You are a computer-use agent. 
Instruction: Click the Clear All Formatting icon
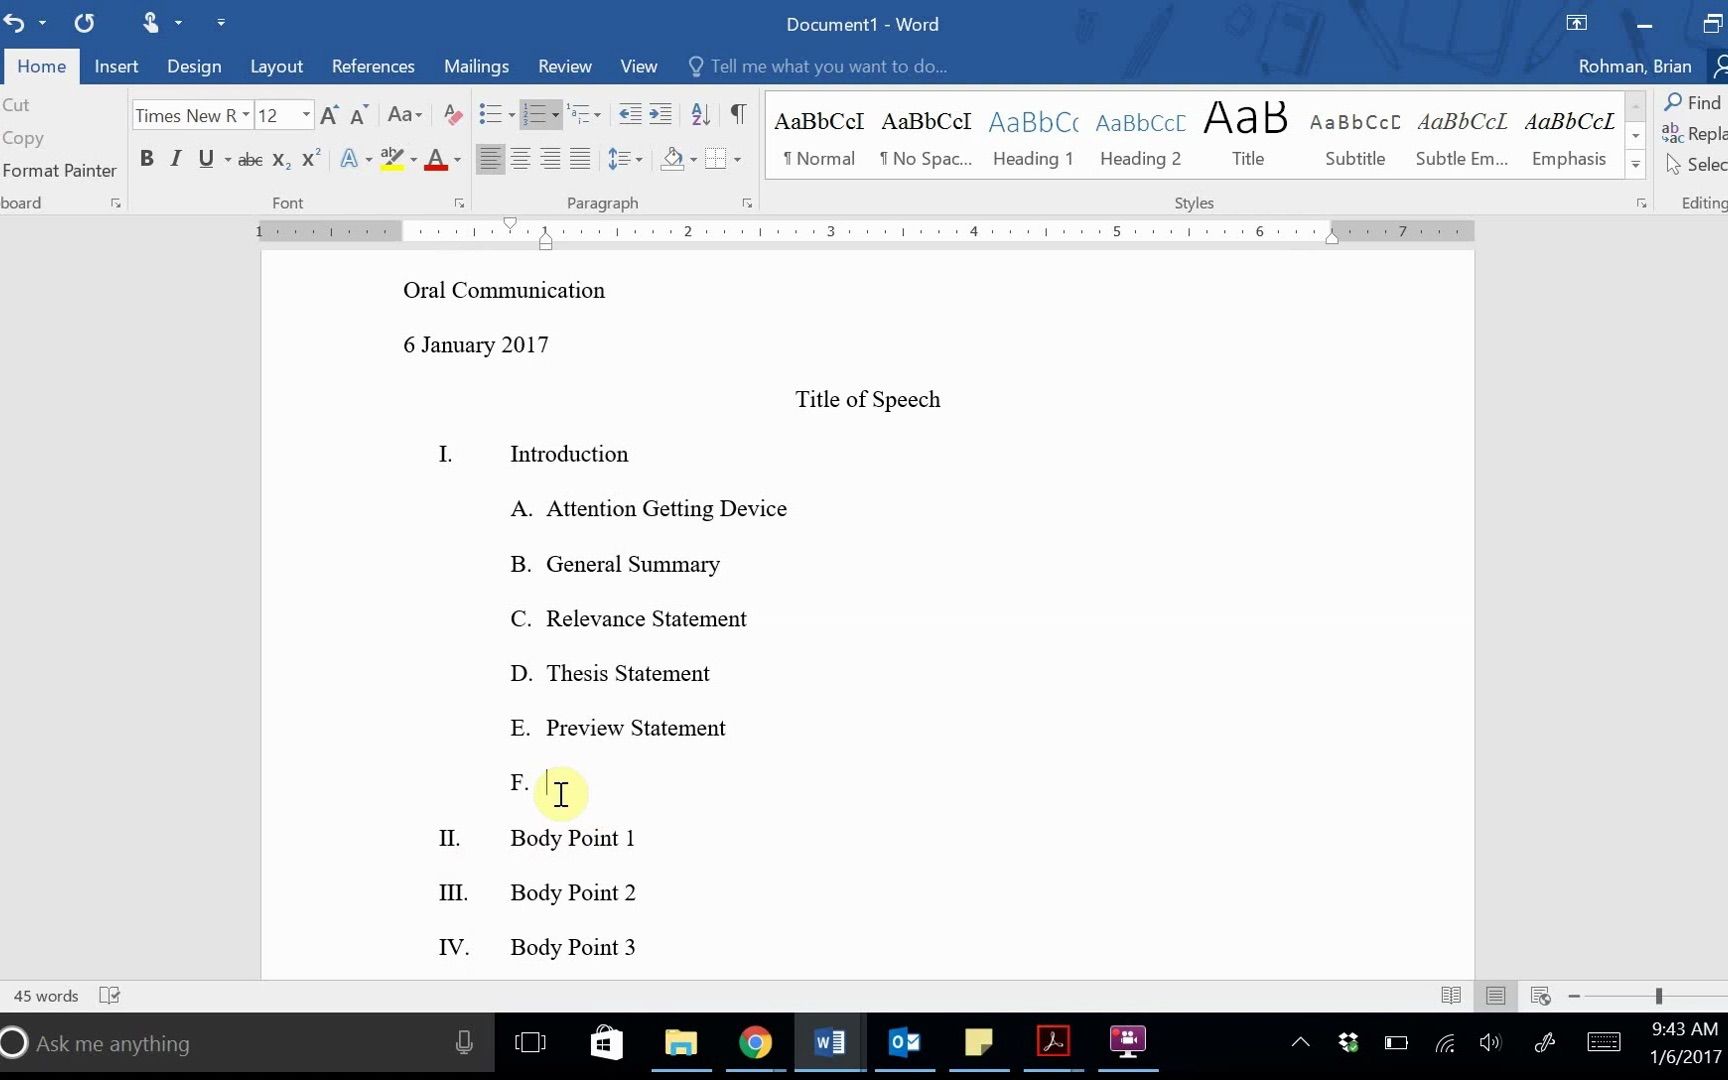452,115
